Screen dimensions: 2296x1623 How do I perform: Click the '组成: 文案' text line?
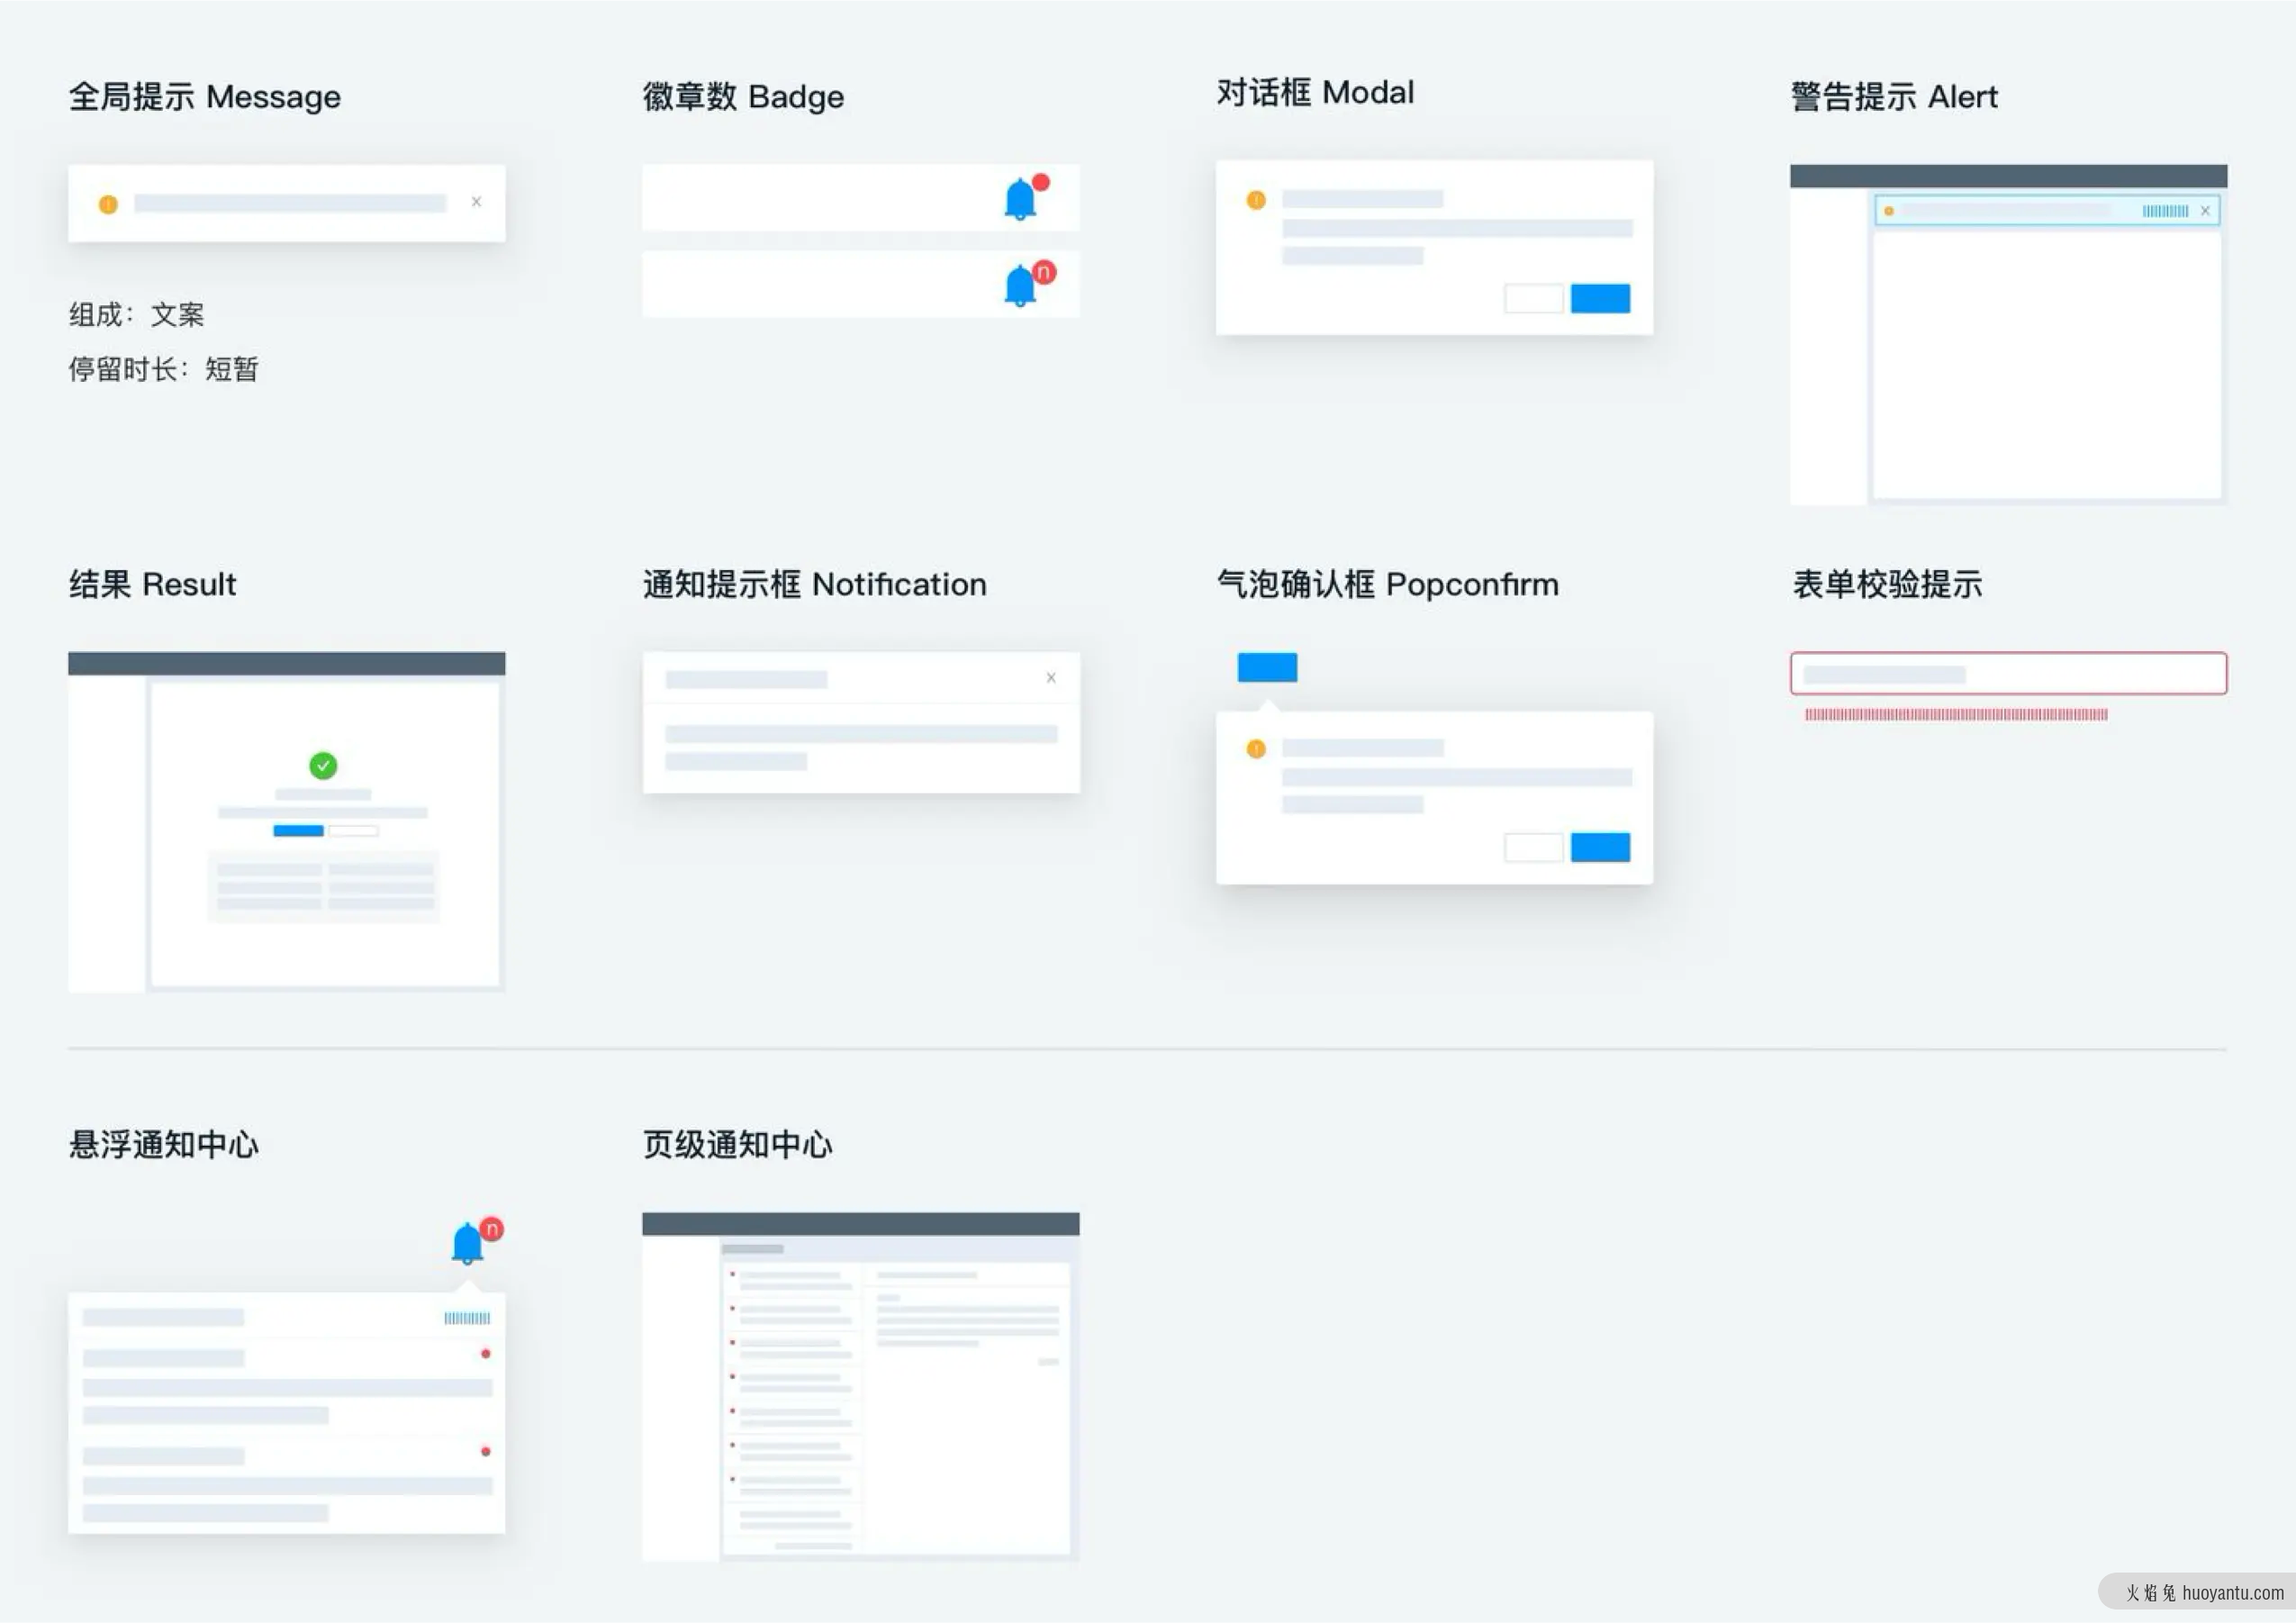[136, 315]
